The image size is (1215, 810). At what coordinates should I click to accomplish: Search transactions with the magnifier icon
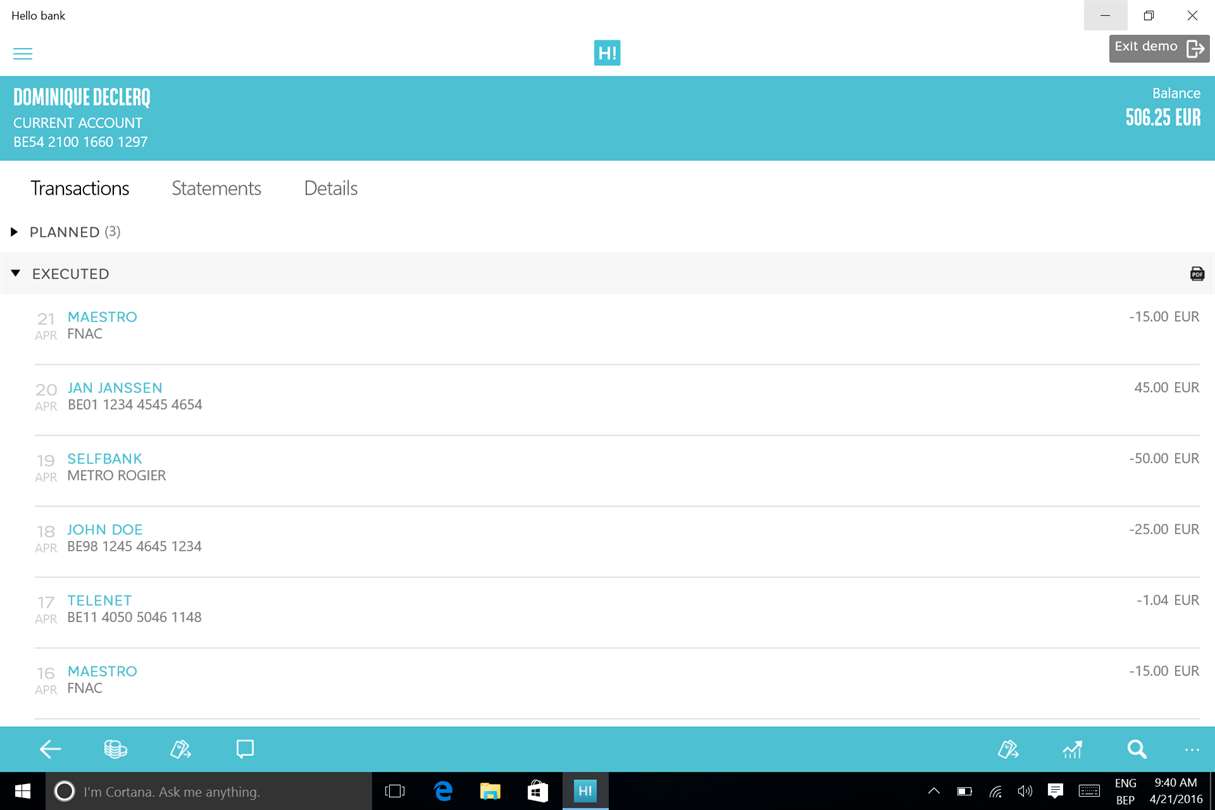[x=1137, y=749]
